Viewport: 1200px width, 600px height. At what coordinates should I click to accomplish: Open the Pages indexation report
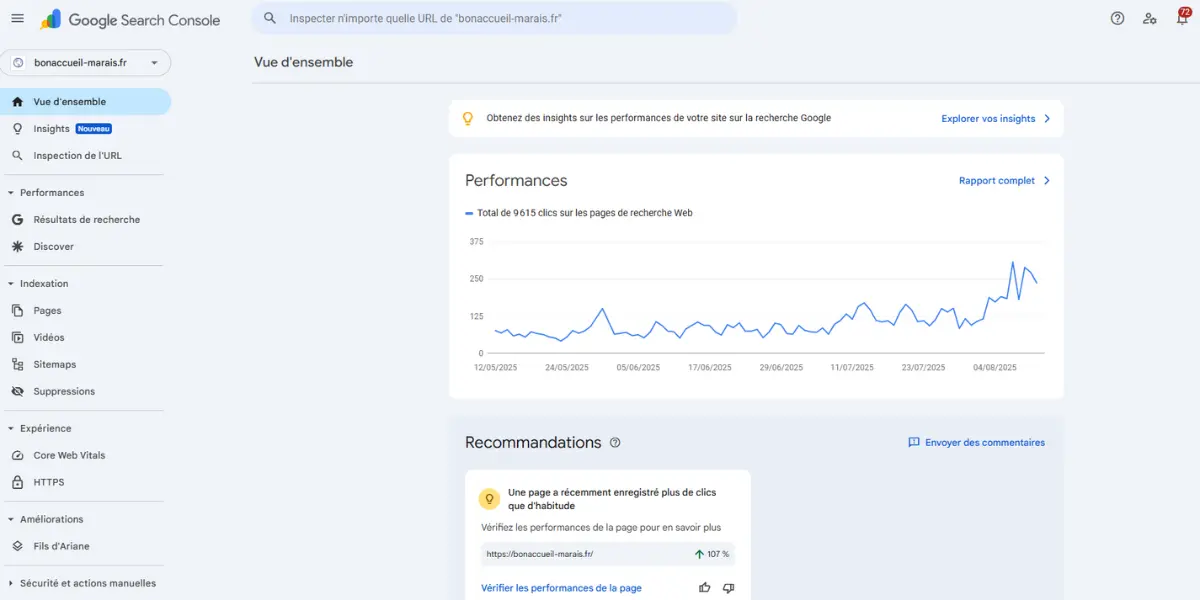tap(47, 310)
